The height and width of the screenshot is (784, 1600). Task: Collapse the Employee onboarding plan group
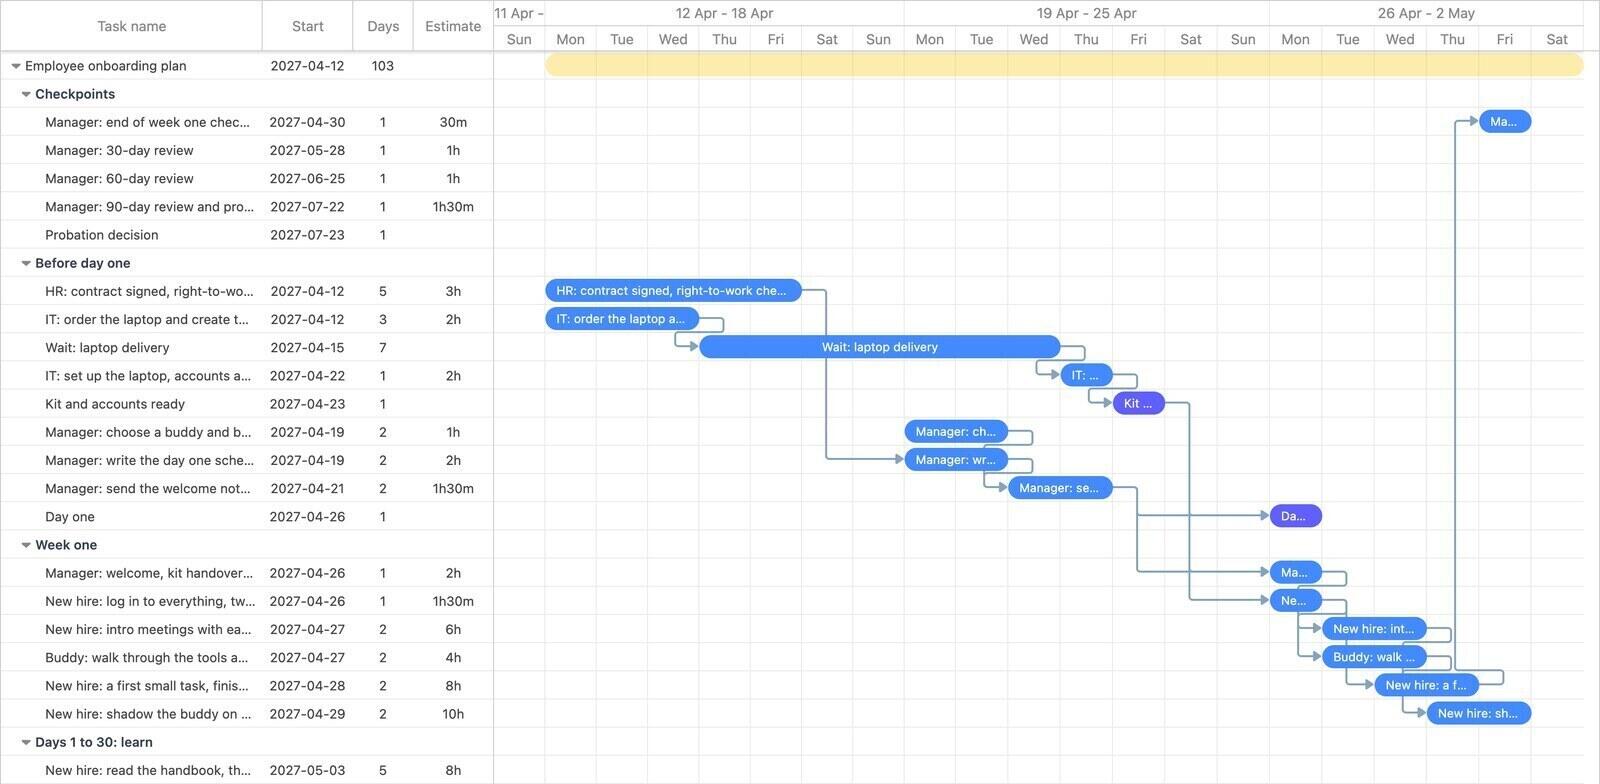pyautogui.click(x=16, y=66)
